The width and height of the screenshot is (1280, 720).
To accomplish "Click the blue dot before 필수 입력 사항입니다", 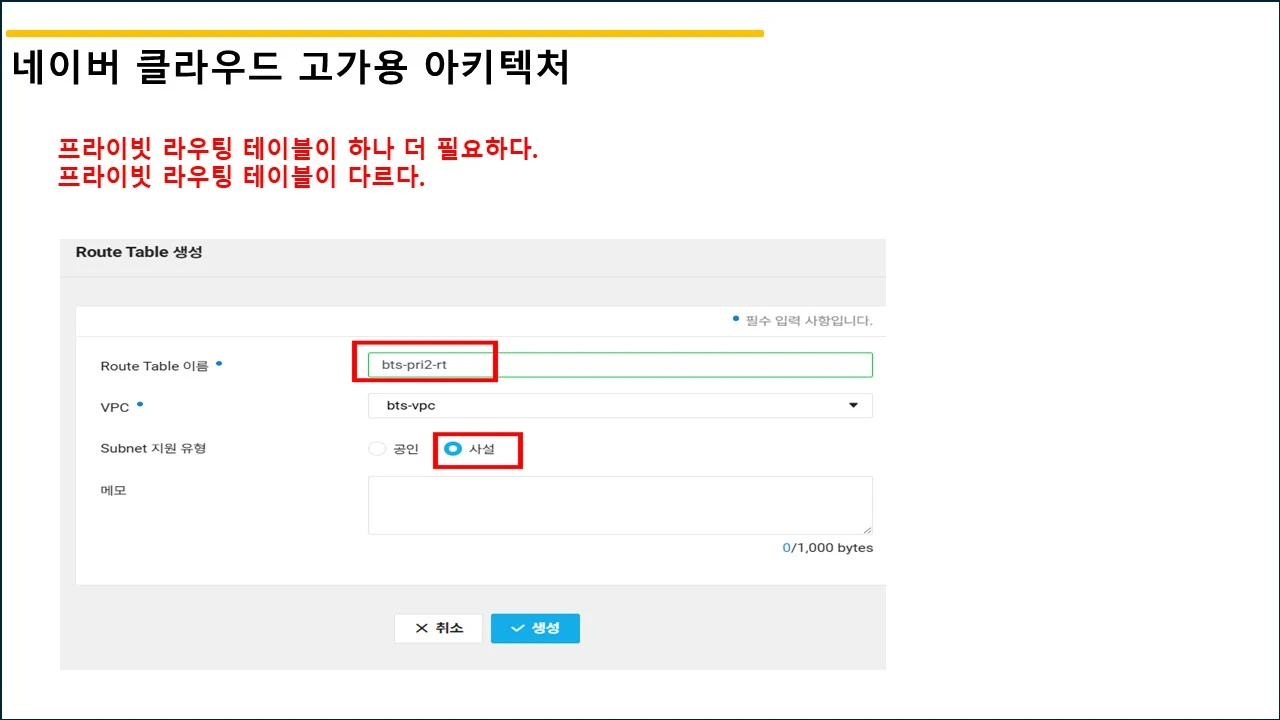I will point(736,319).
